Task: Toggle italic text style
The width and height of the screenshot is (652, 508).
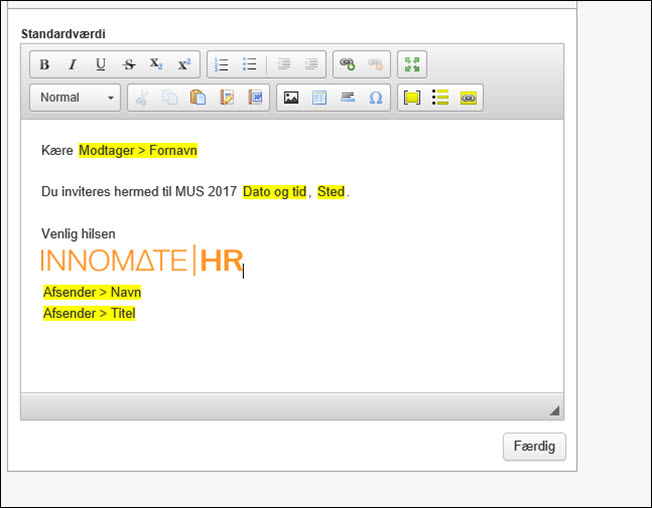Action: [x=72, y=65]
